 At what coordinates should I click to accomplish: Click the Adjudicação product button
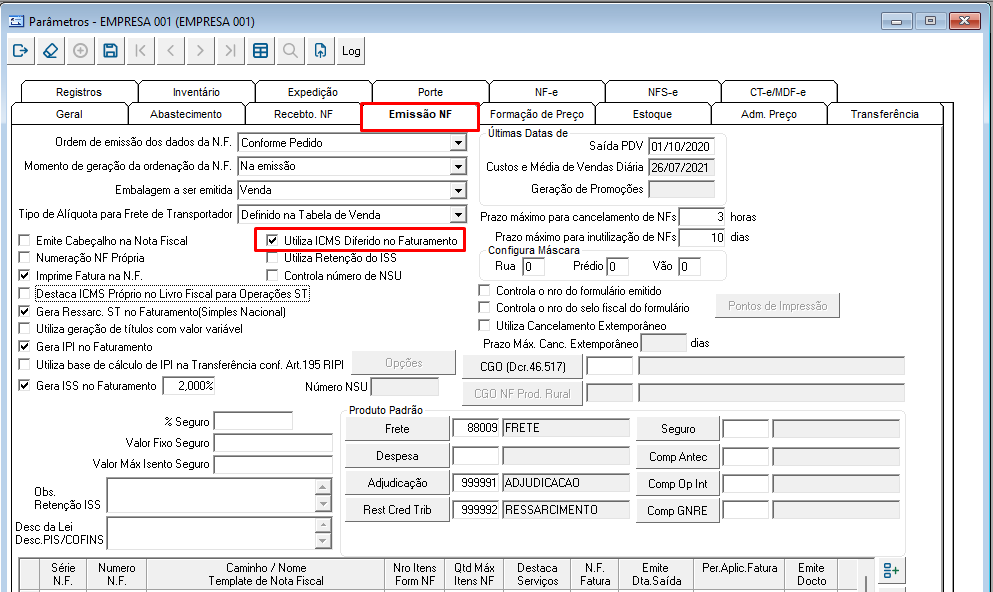click(x=397, y=482)
